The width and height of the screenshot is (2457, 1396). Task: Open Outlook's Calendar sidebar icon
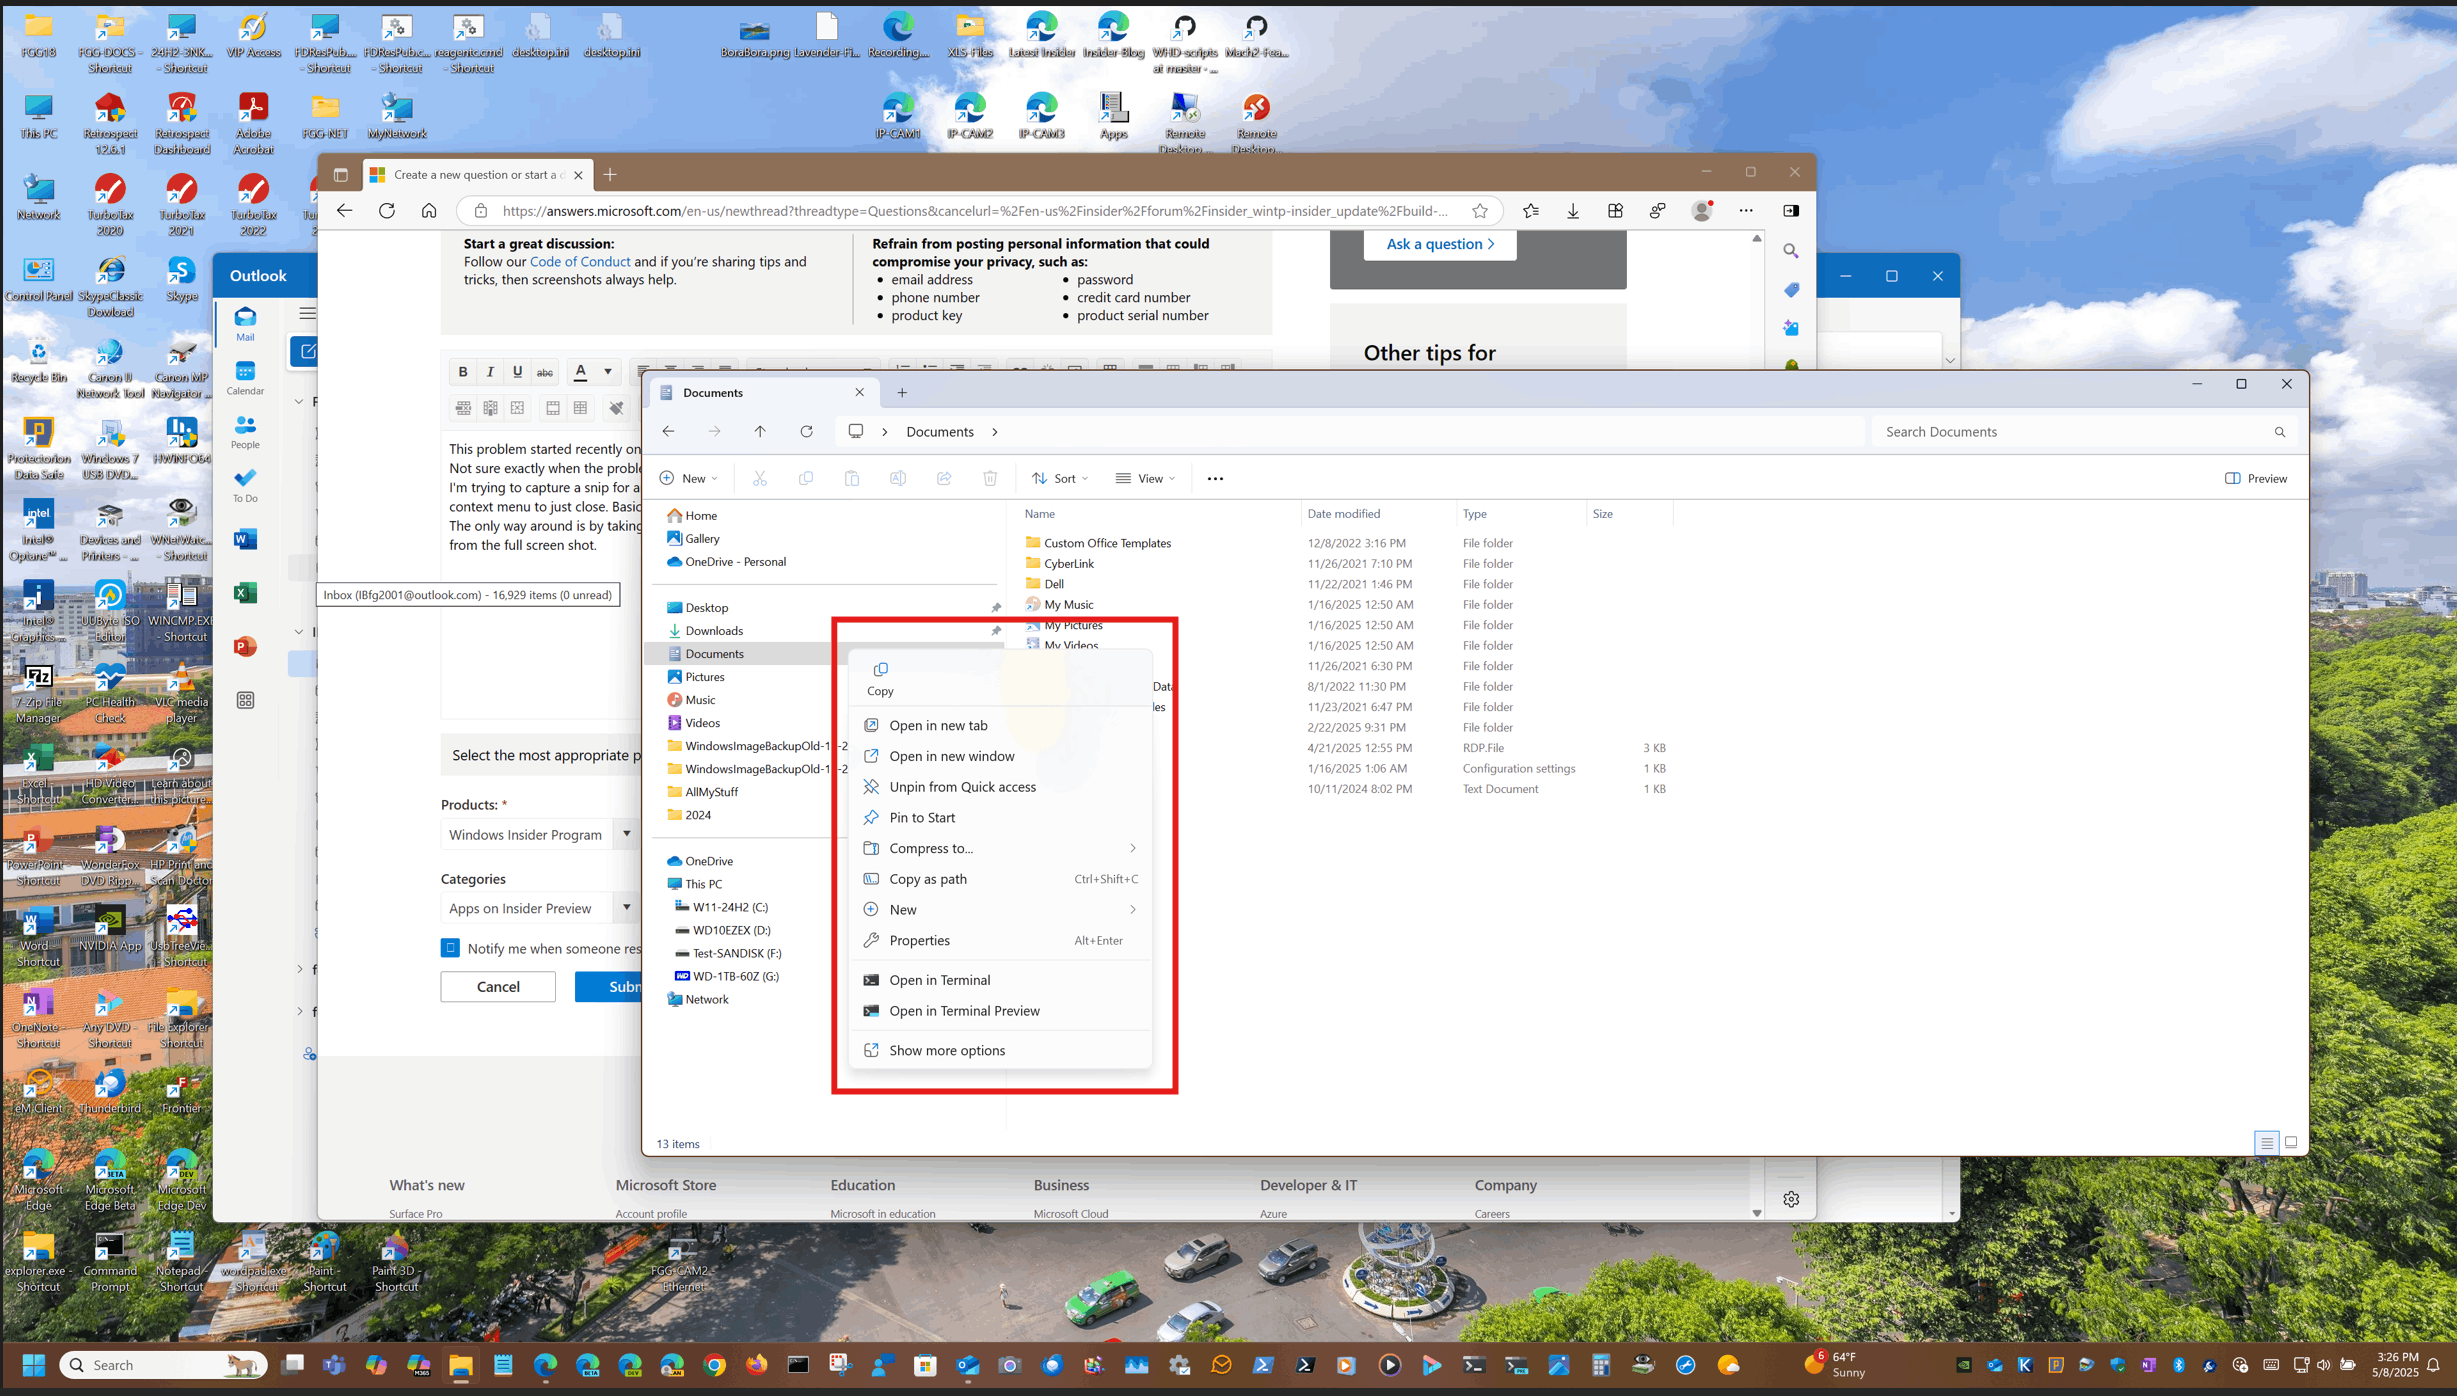point(245,378)
